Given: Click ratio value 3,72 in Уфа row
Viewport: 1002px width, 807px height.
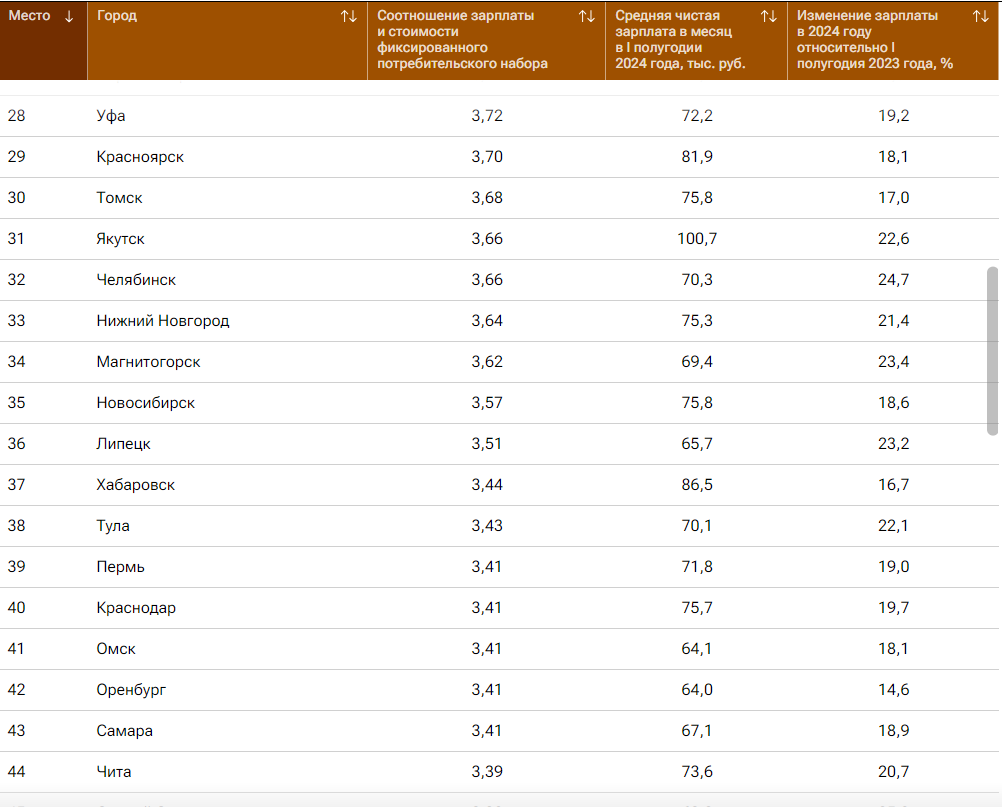Looking at the screenshot, I should 487,116.
